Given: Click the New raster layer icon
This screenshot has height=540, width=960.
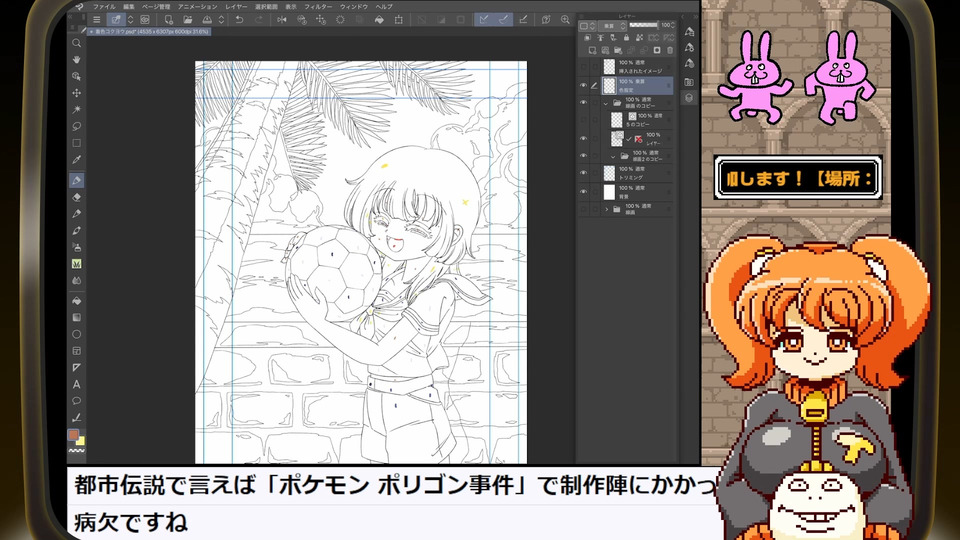Looking at the screenshot, I should [592, 50].
